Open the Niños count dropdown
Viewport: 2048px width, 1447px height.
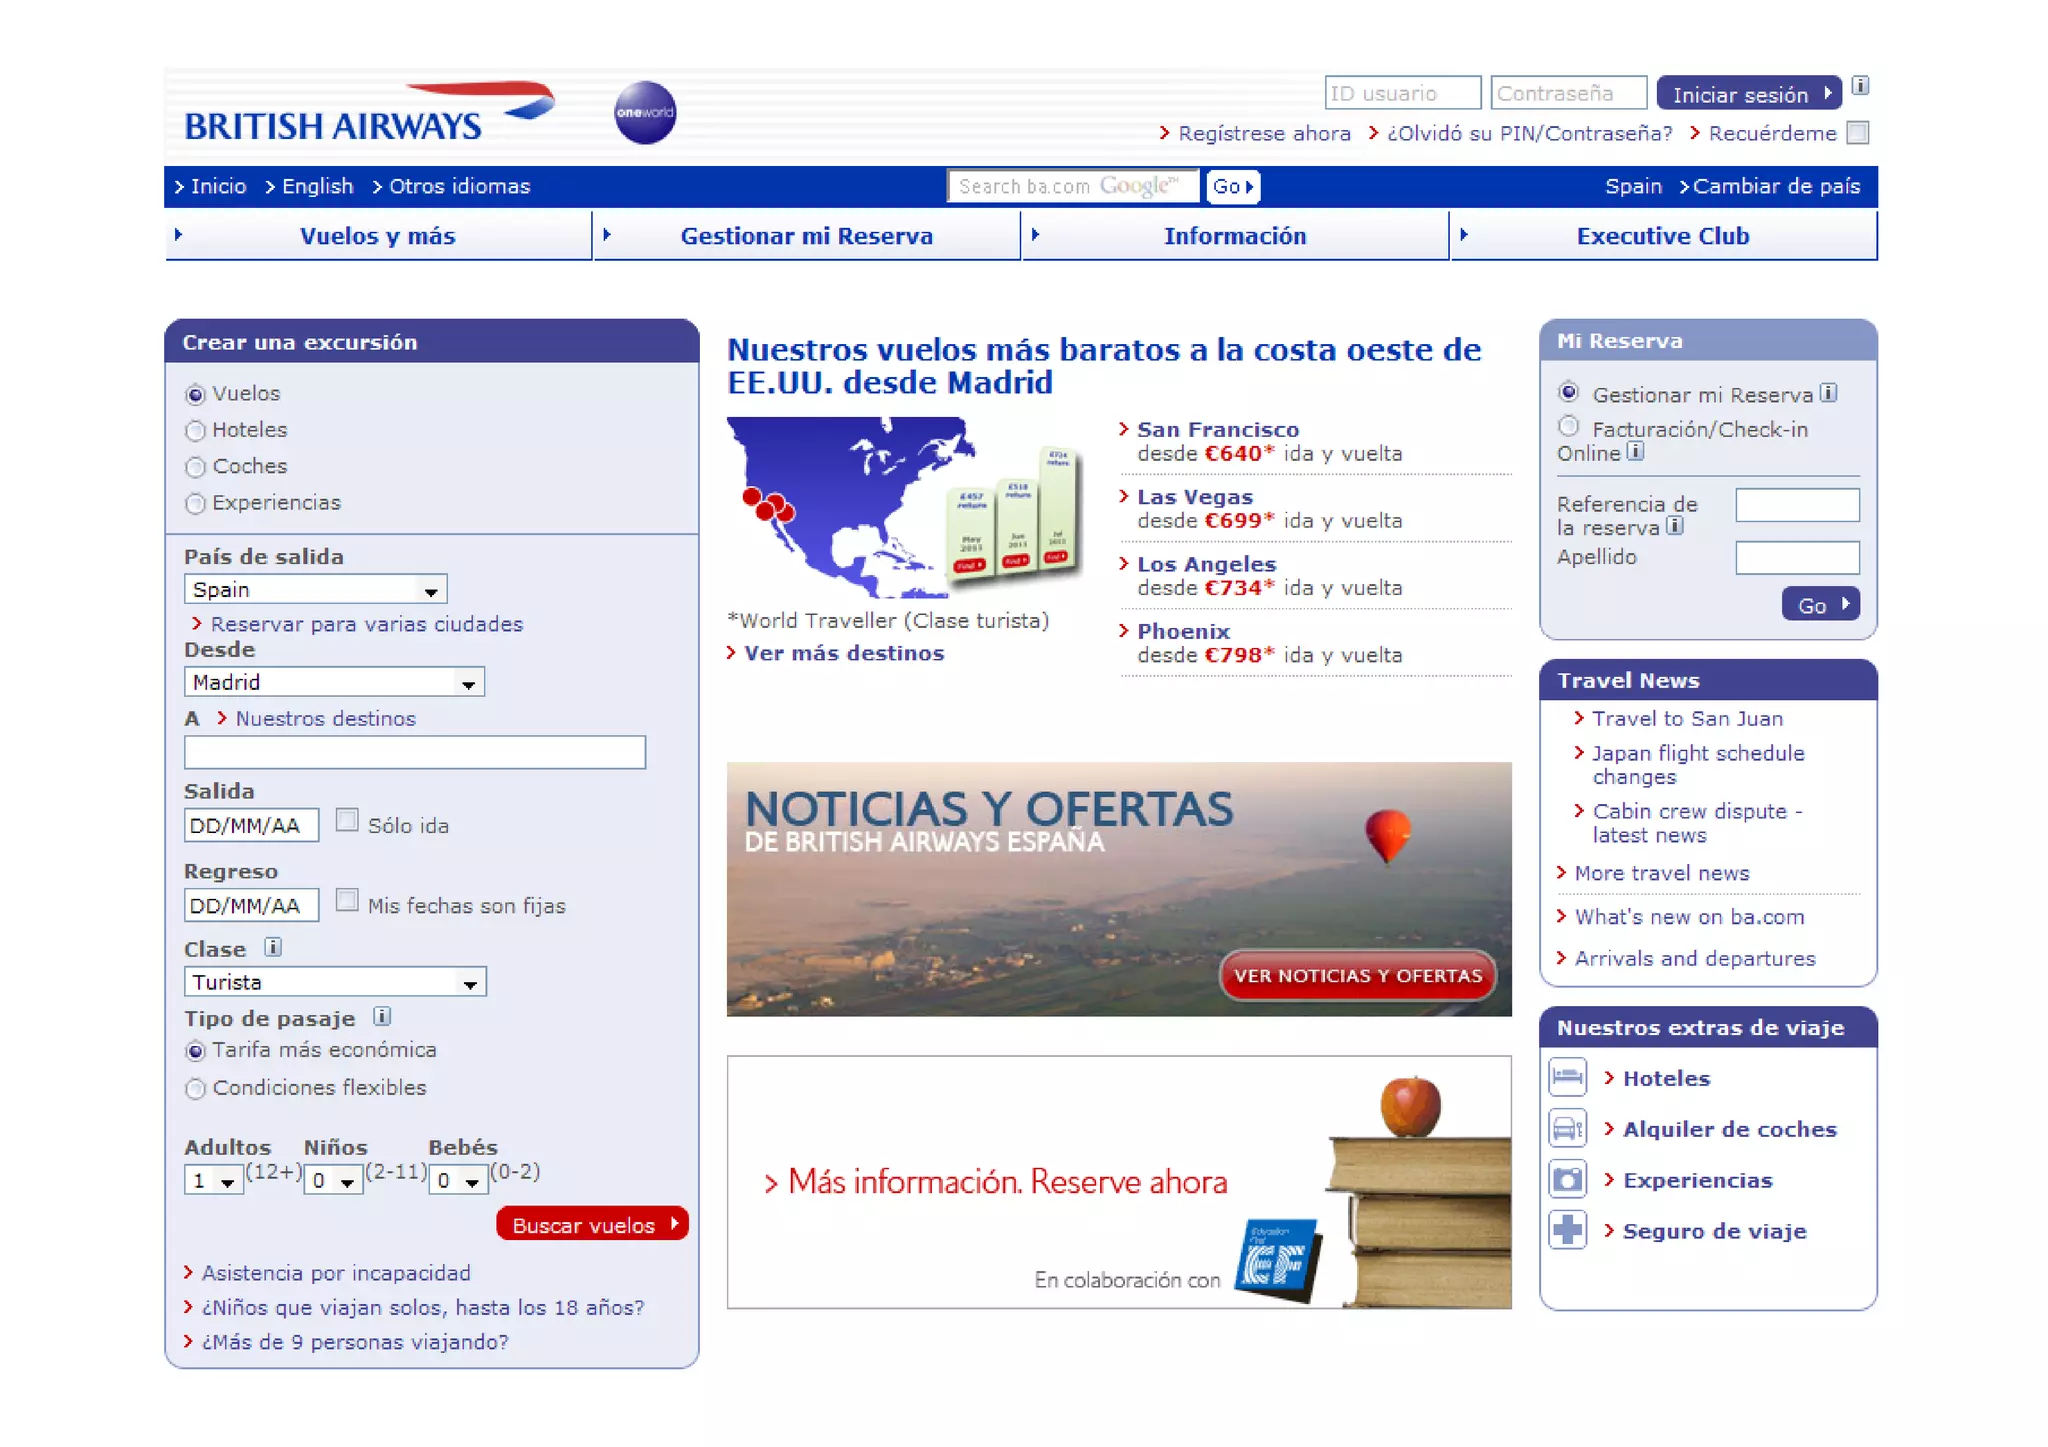[x=334, y=1181]
